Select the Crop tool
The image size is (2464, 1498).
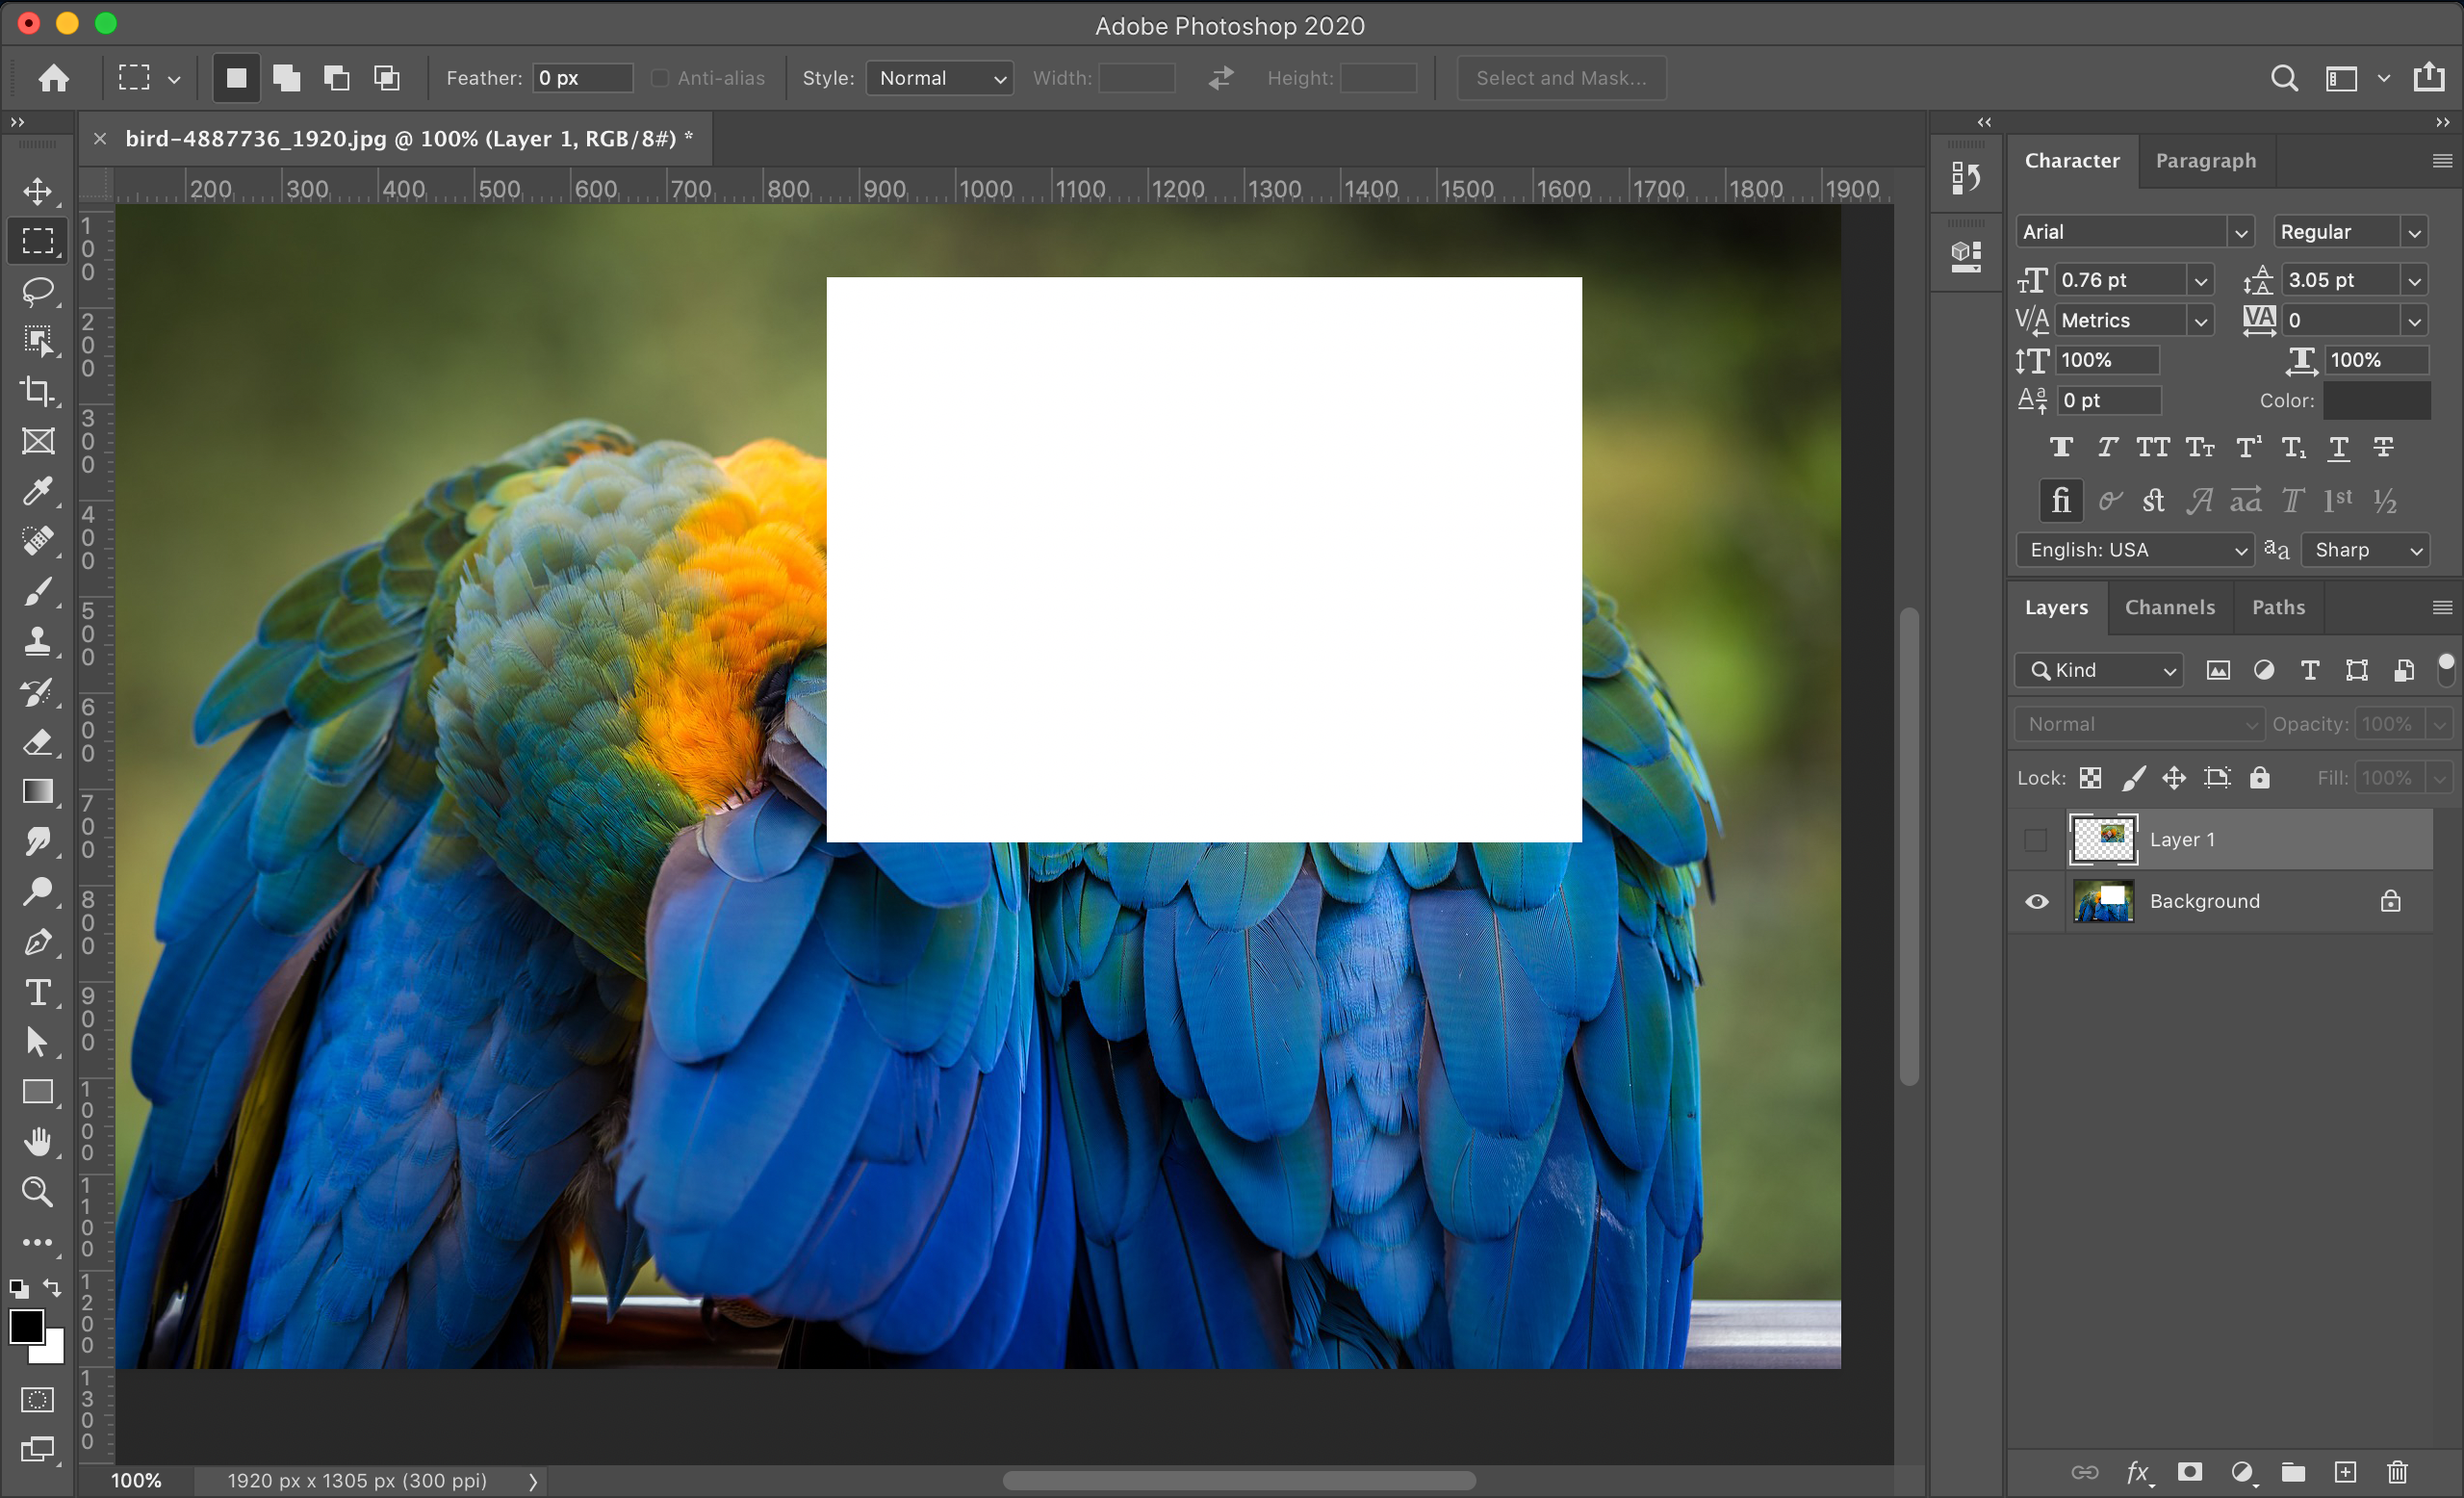tap(38, 391)
